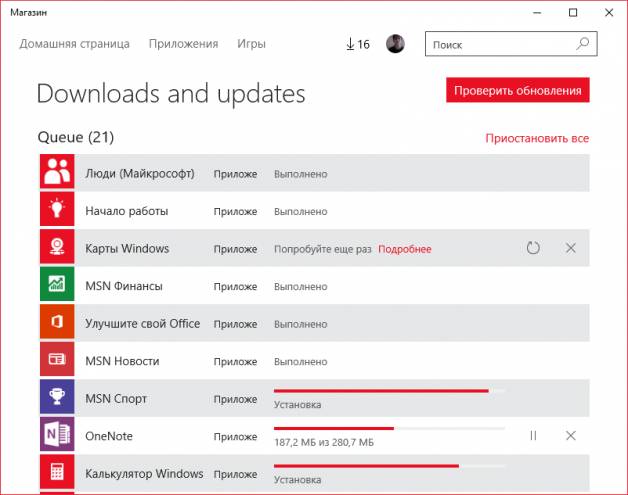Click Проверить обновления button

[518, 90]
